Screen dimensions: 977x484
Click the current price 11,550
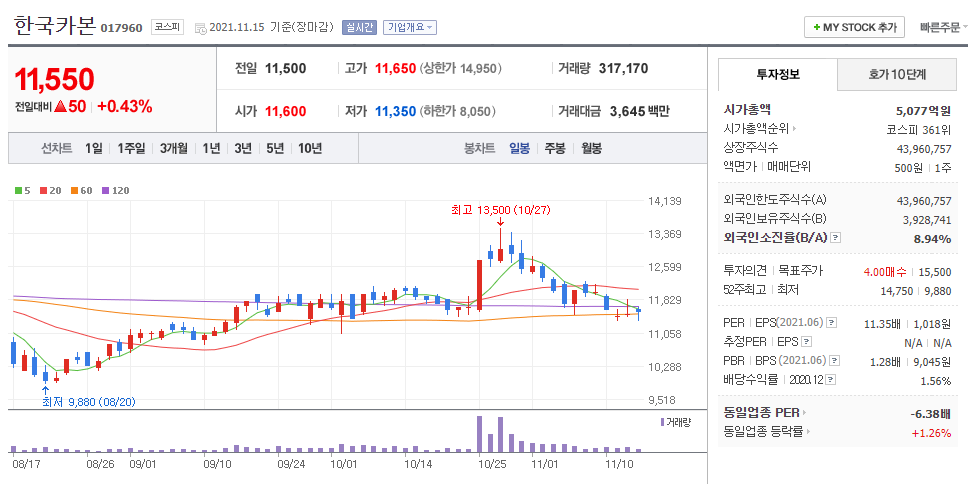click(54, 79)
